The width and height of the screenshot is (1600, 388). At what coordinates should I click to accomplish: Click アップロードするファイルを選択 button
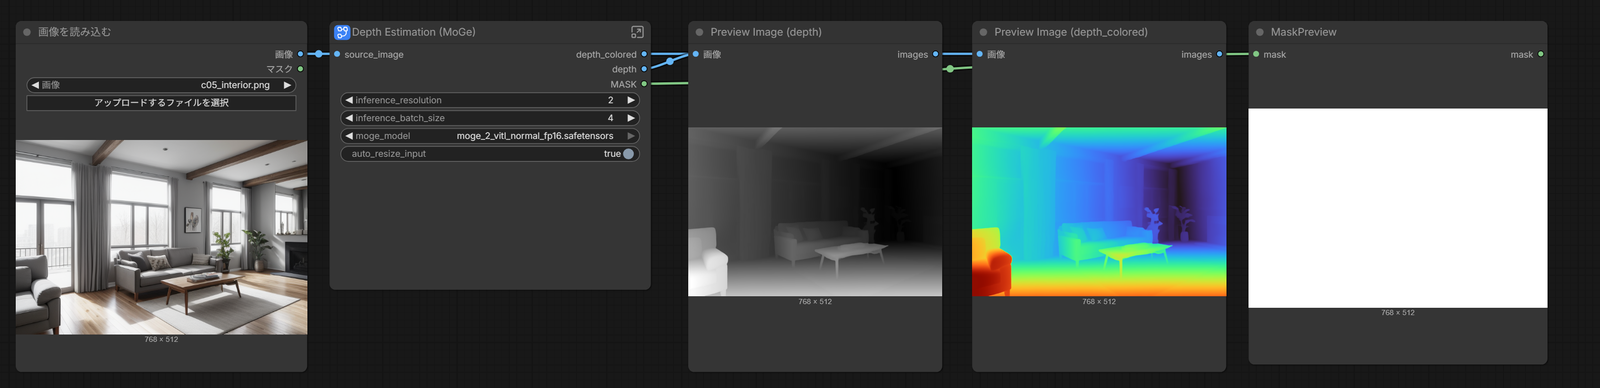pos(161,103)
